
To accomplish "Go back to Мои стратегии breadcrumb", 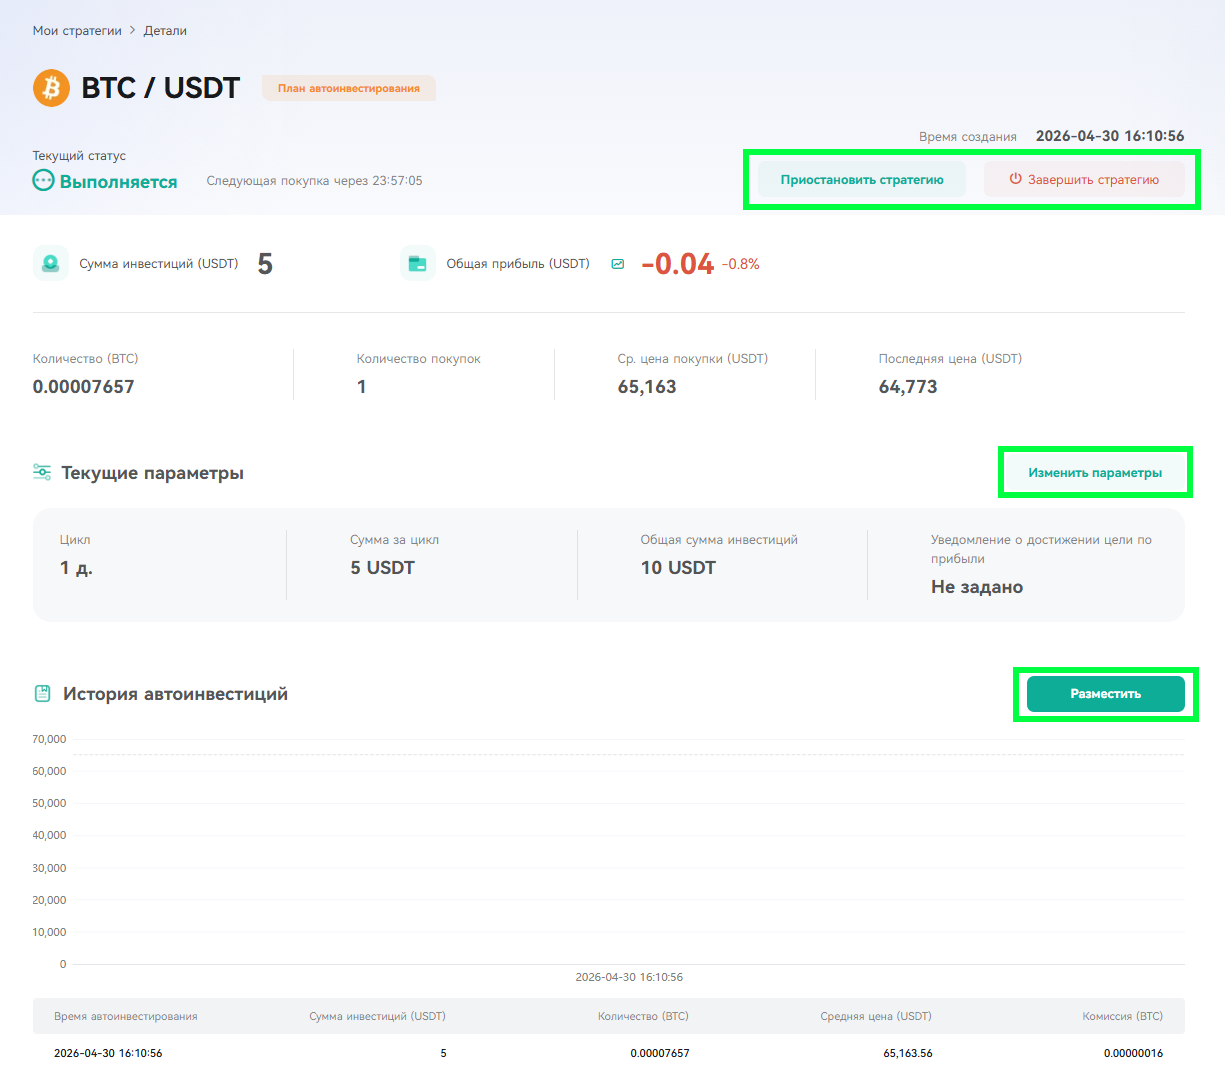I will click(77, 31).
